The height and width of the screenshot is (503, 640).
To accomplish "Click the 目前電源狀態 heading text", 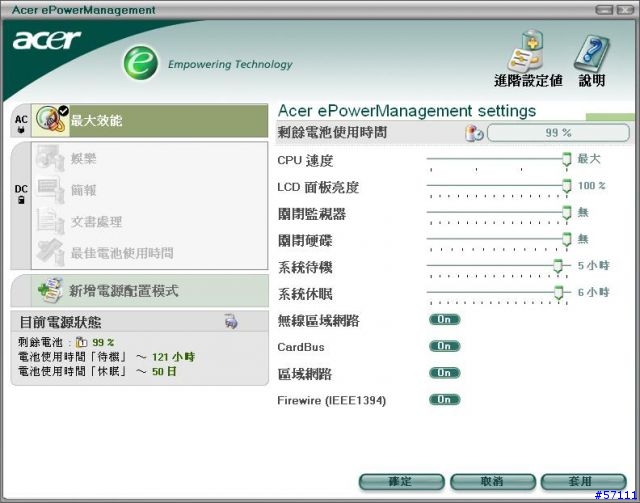I will 60,322.
